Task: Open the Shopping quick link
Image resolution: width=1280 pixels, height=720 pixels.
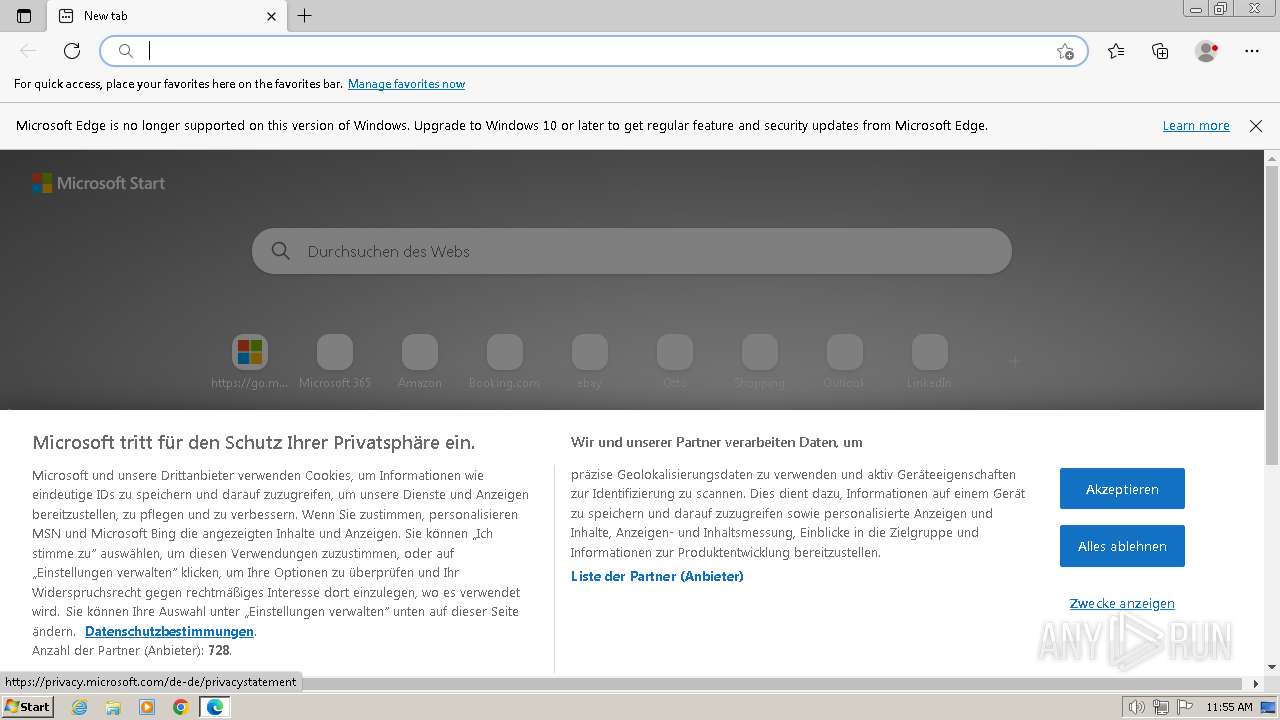Action: click(760, 361)
